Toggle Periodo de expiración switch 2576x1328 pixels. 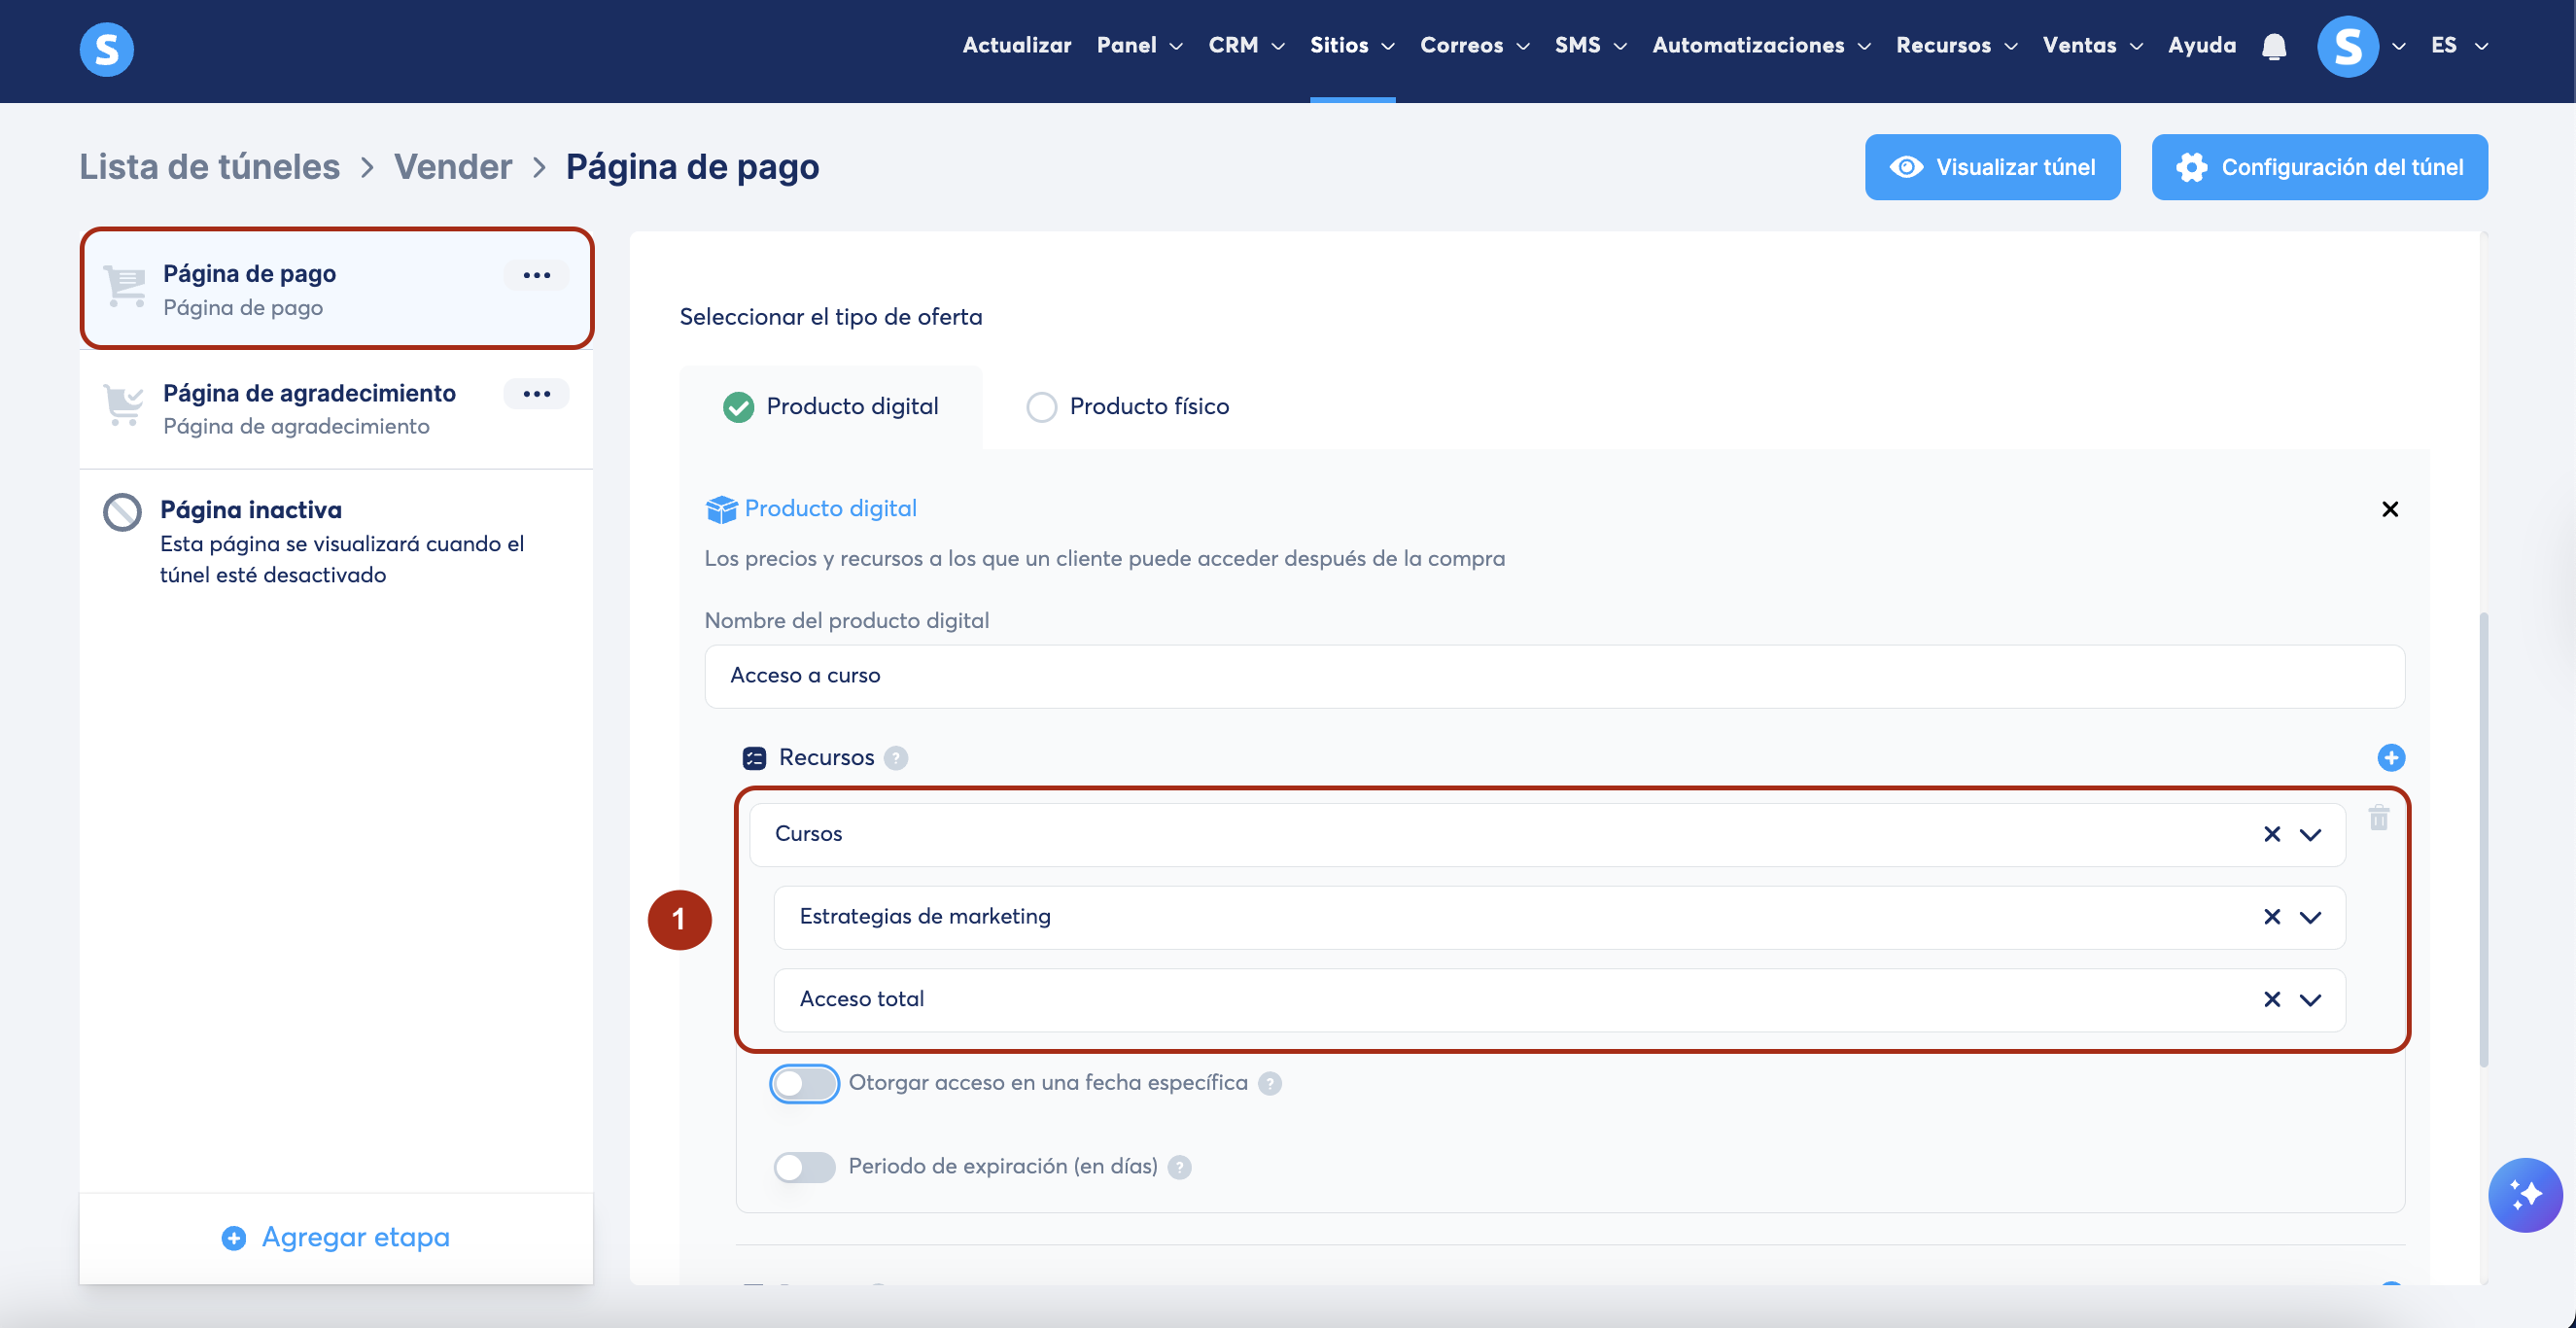804,1166
